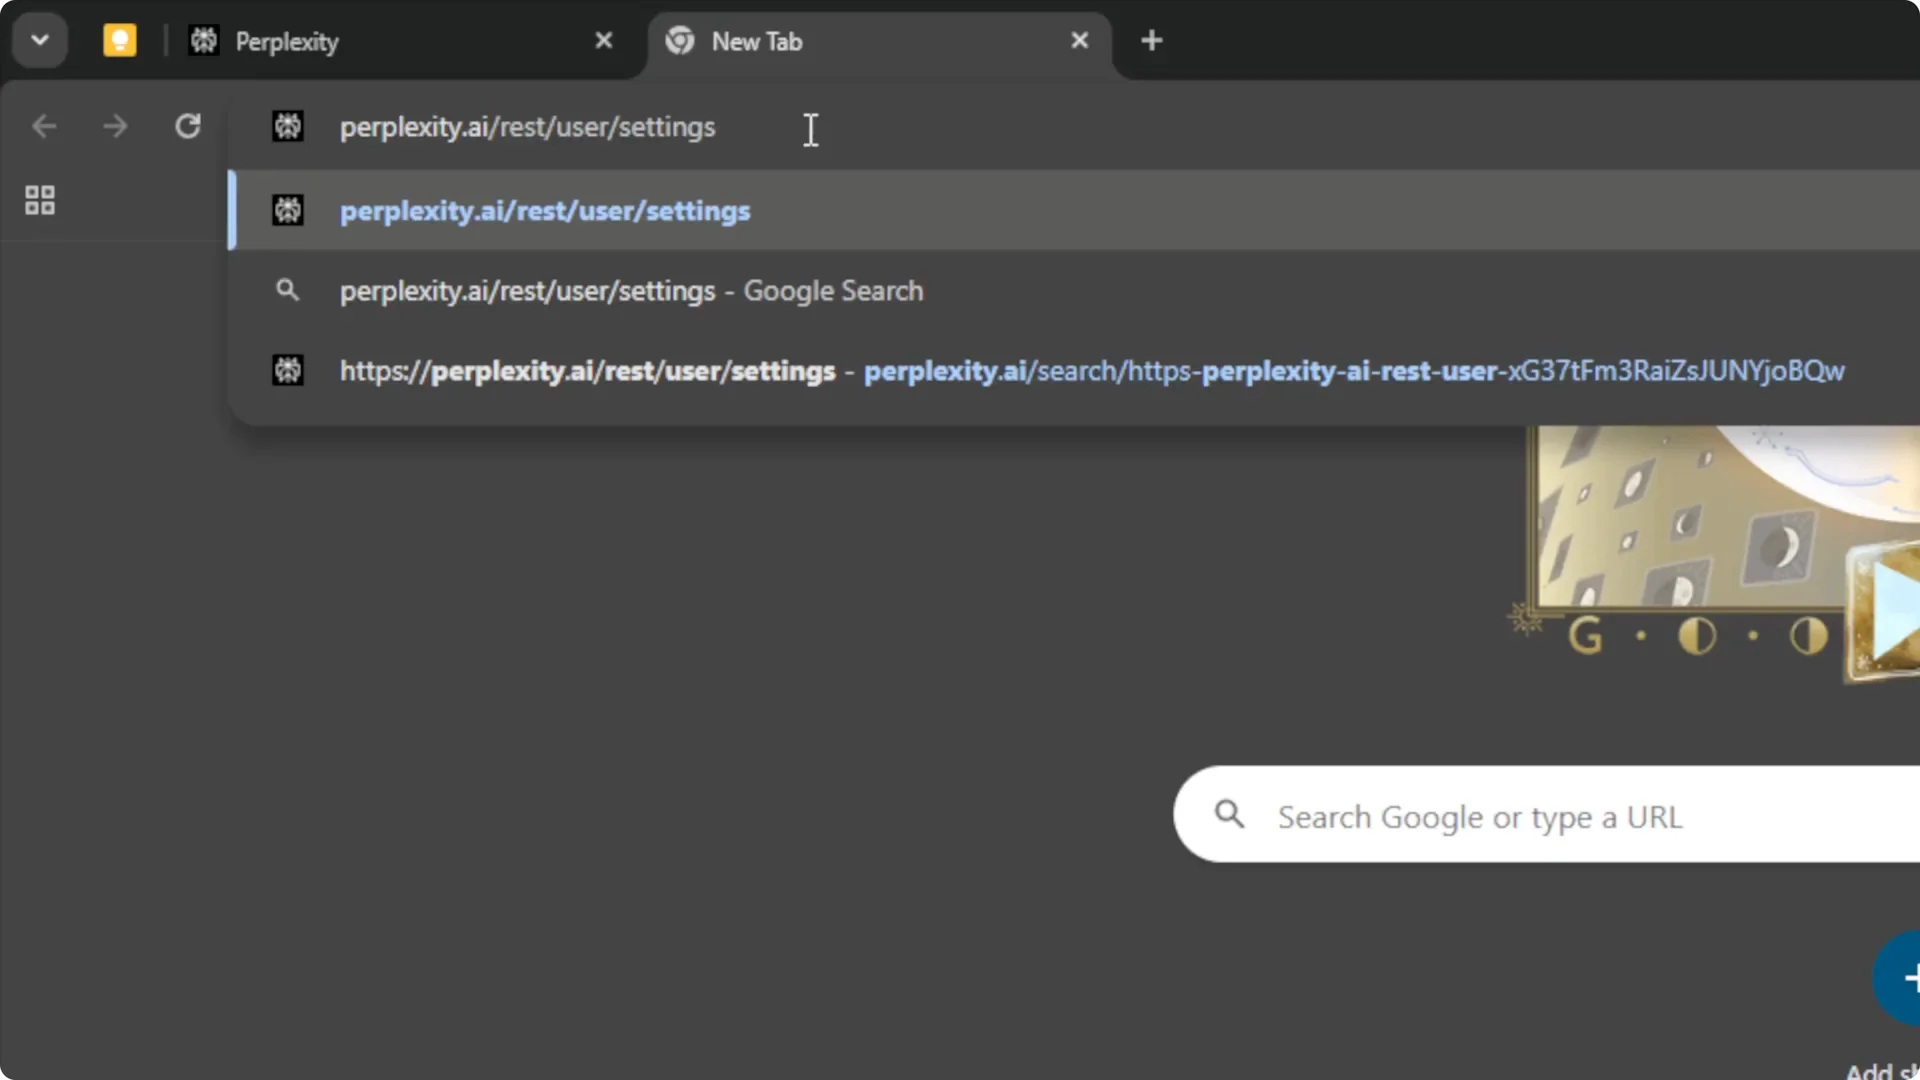Click the forward navigation arrow
This screenshot has height=1080, width=1920.
[115, 126]
